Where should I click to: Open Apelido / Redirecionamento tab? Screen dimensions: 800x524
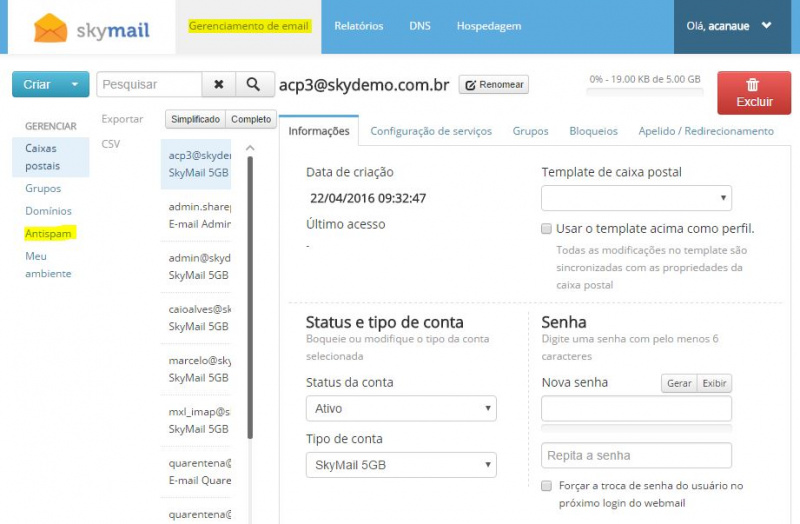pos(706,131)
